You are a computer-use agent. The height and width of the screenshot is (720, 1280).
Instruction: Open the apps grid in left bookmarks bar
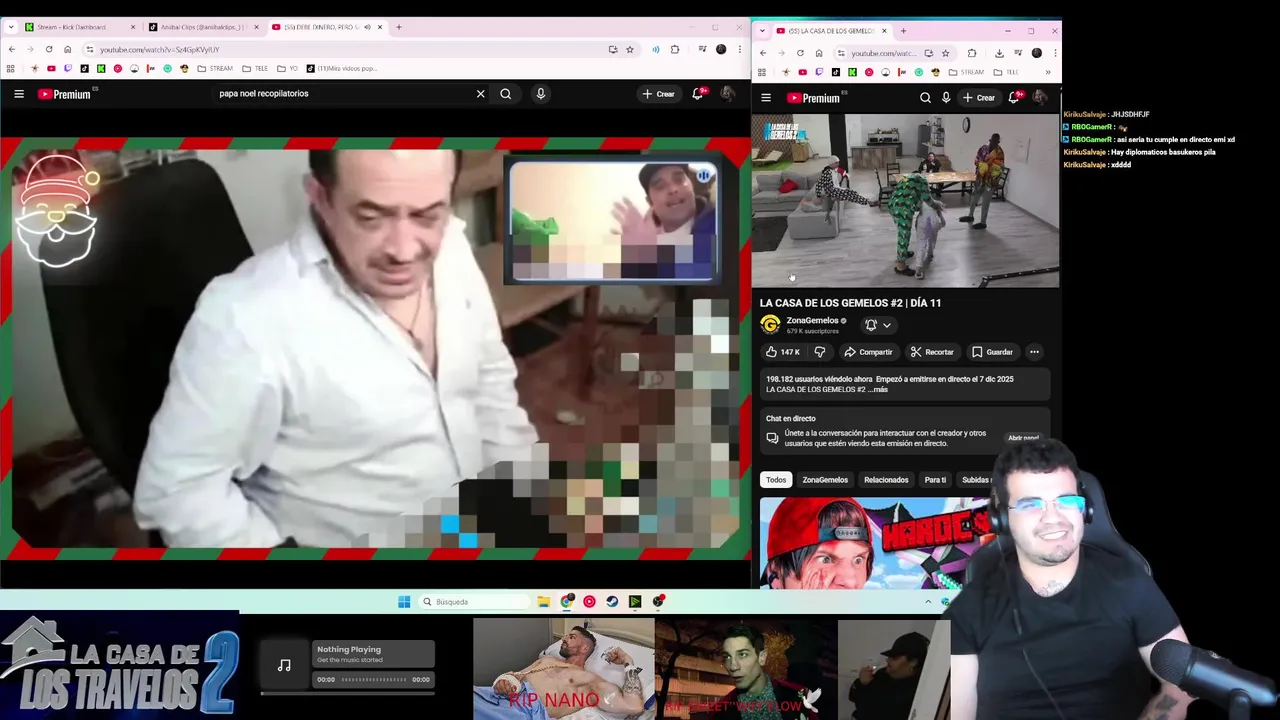10,69
